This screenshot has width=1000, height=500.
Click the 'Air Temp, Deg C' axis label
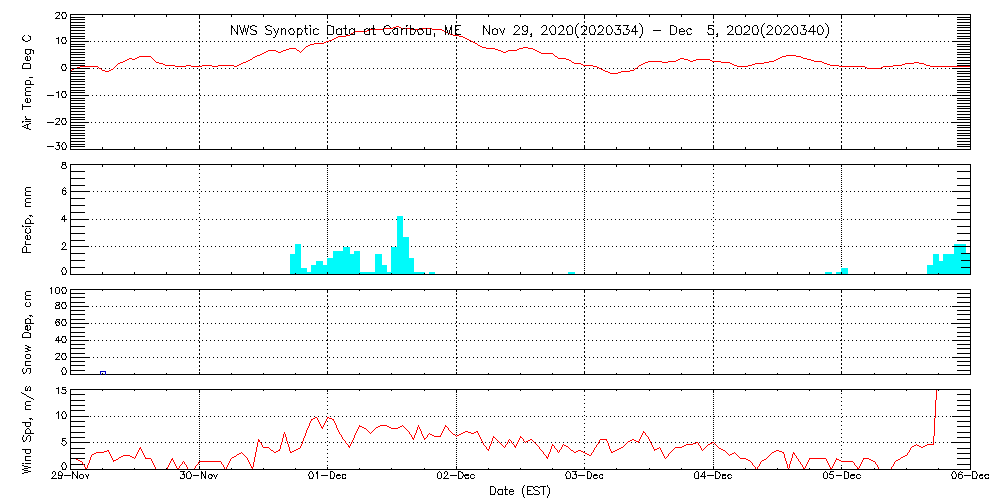[x=27, y=82]
